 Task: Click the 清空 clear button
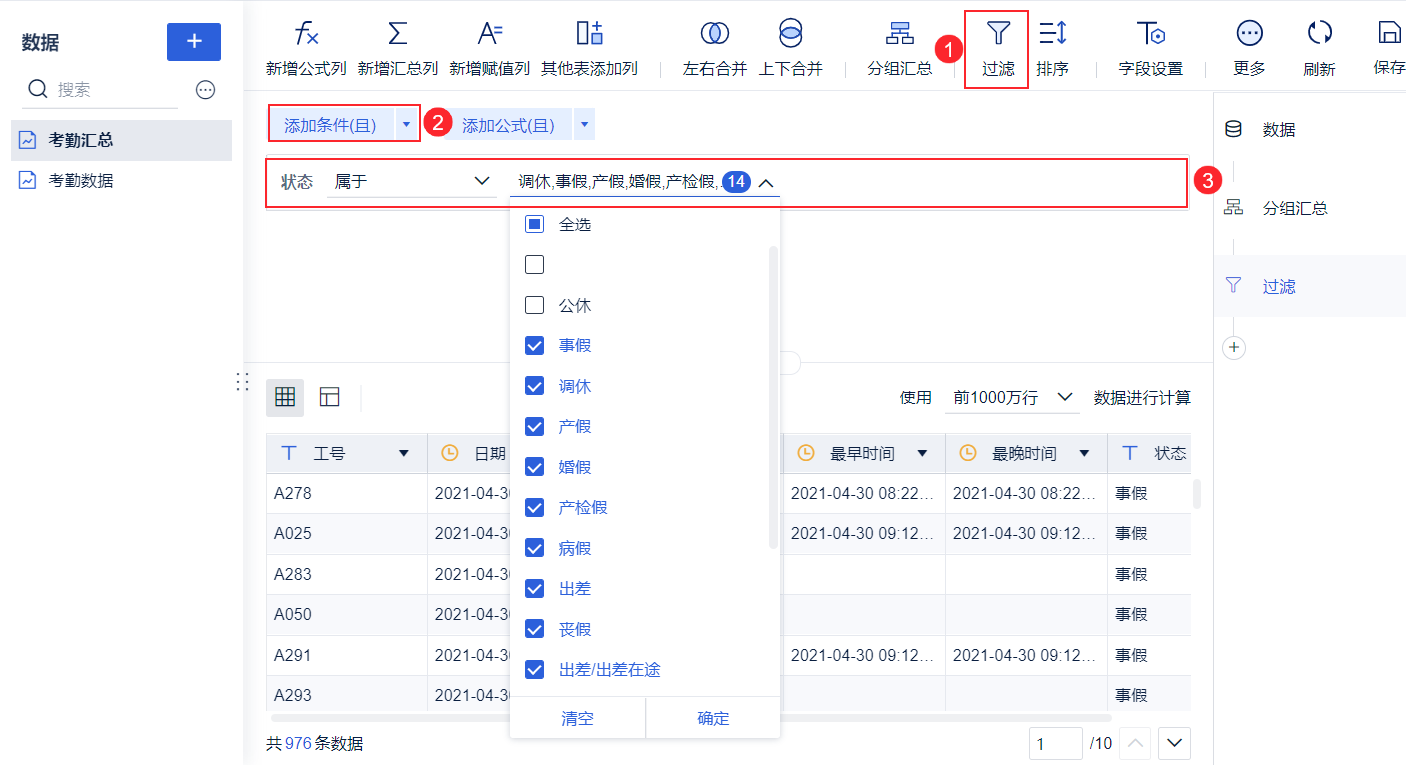click(x=578, y=718)
